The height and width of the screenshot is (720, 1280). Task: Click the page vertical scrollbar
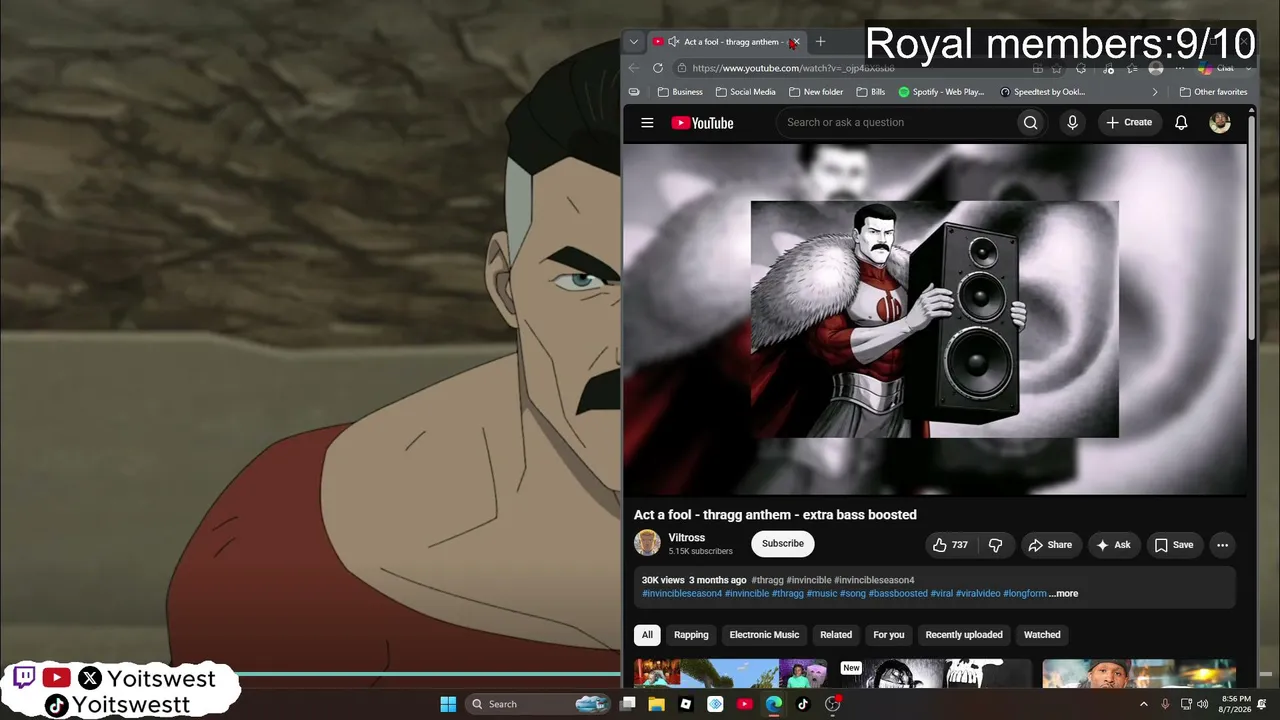tap(1252, 230)
